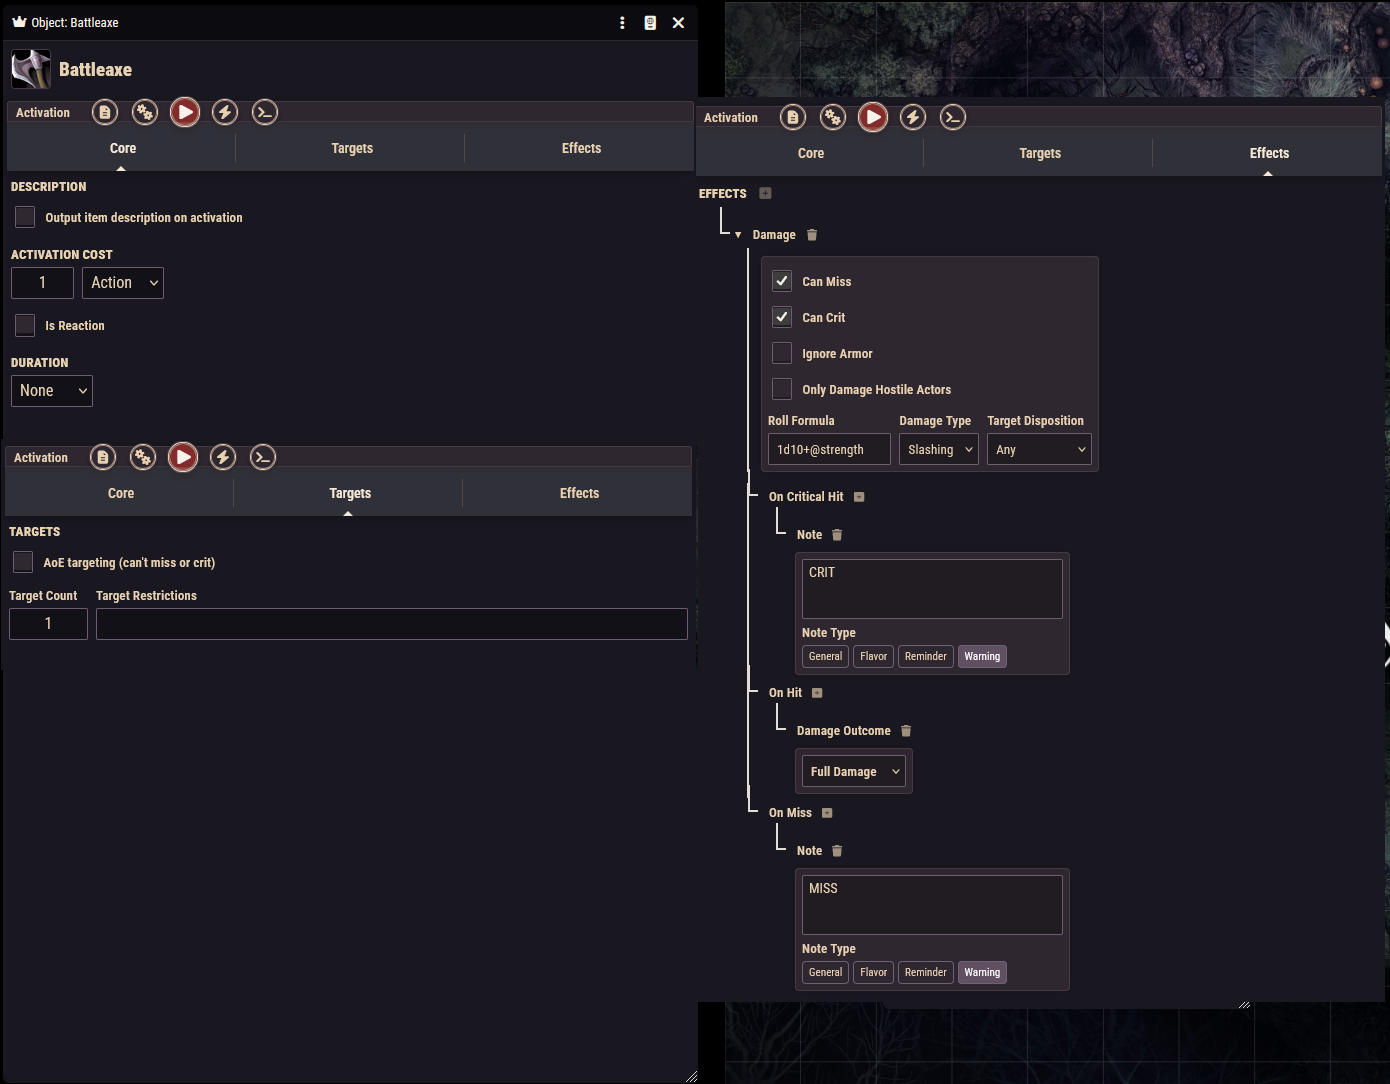Screen dimensions: 1390x1084
Task: Click into the CRIT note text area
Action: (932, 589)
